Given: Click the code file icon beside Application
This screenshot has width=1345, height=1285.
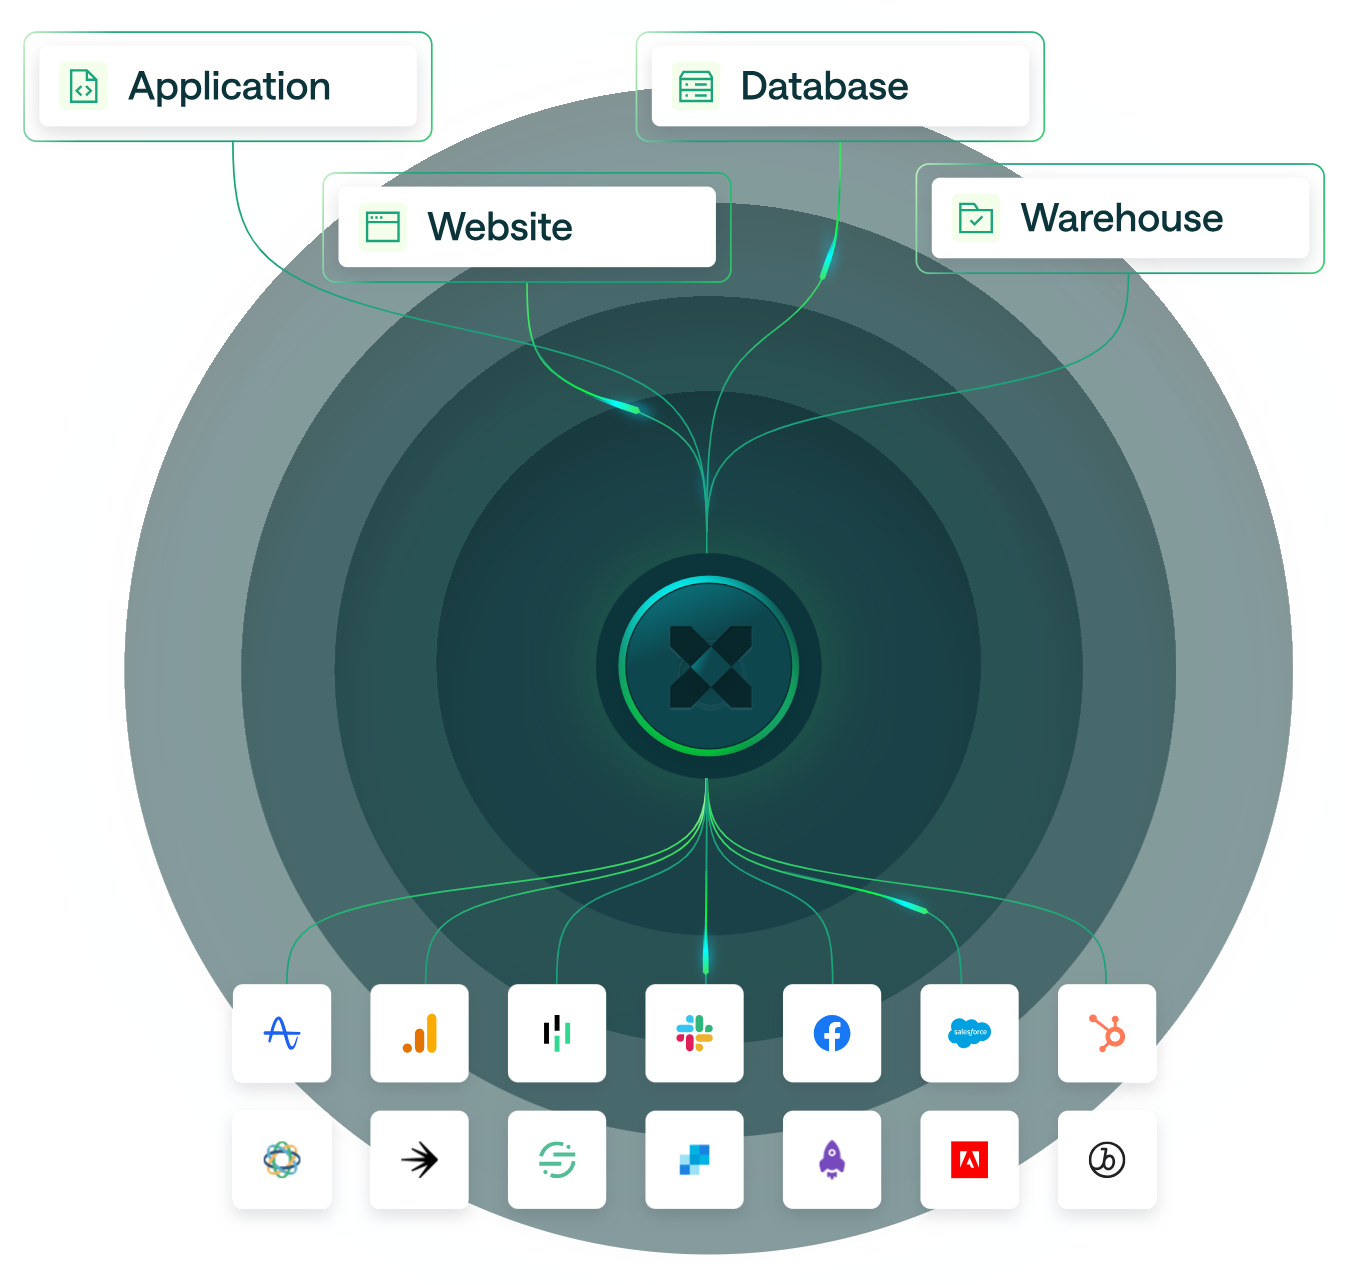Looking at the screenshot, I should click(84, 87).
